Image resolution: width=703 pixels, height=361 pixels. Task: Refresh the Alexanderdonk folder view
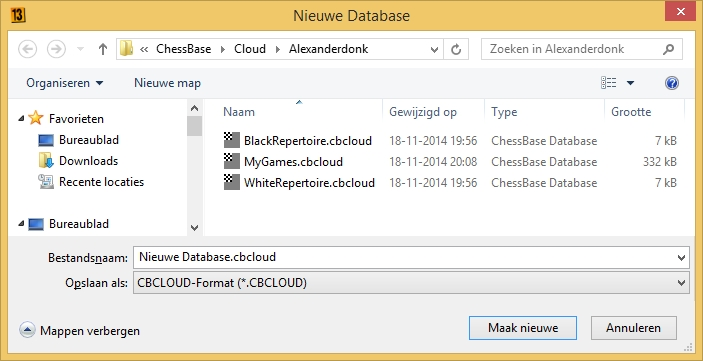[x=456, y=49]
